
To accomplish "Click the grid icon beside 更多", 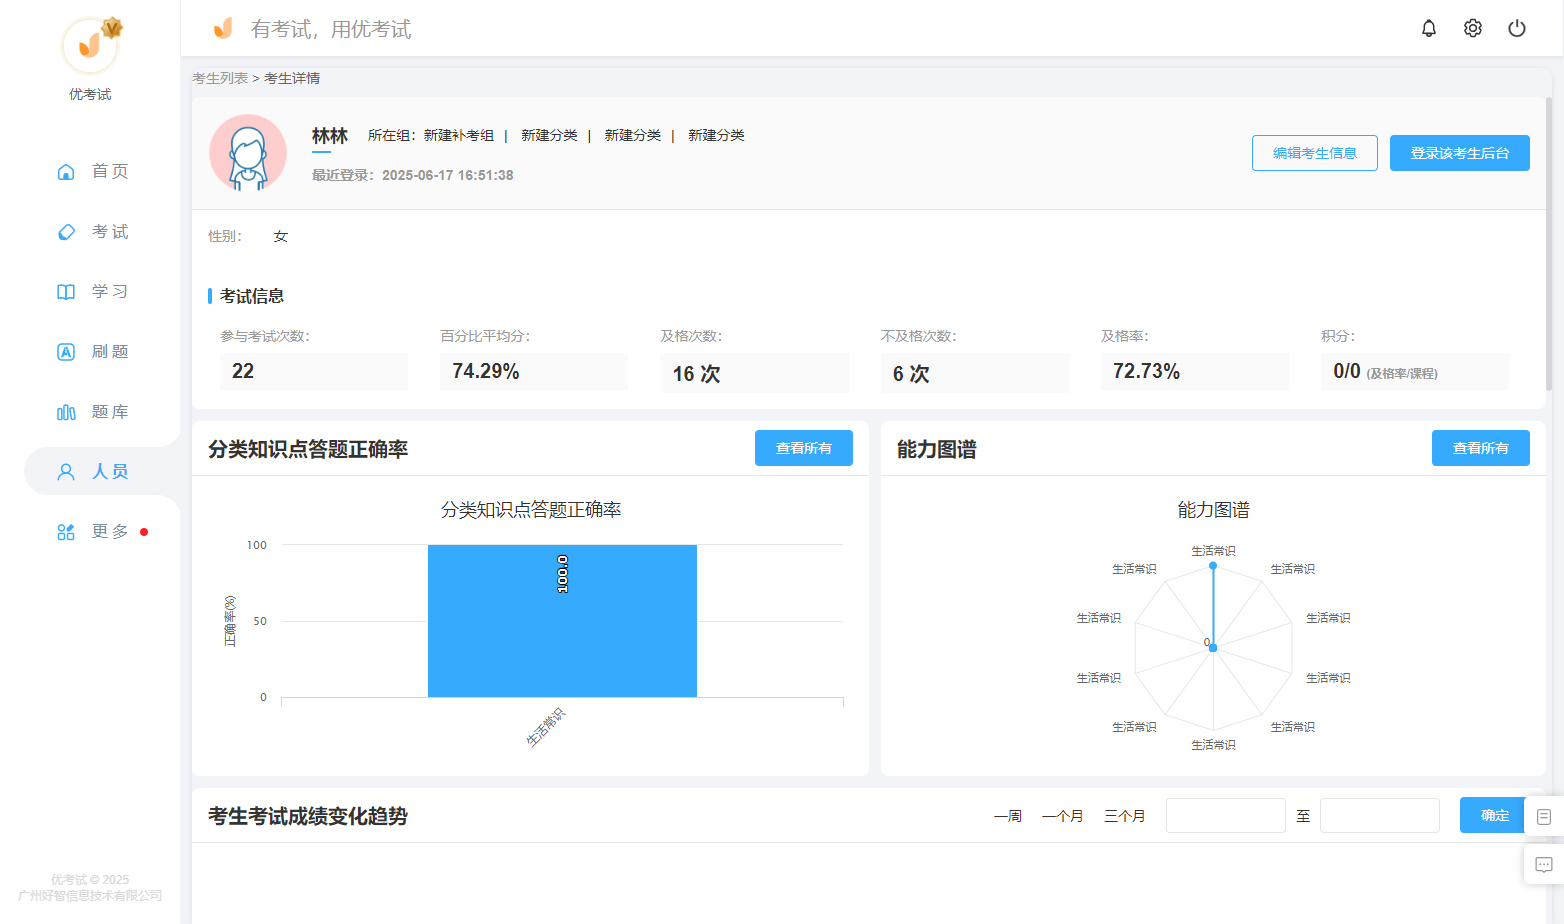I will tap(66, 532).
